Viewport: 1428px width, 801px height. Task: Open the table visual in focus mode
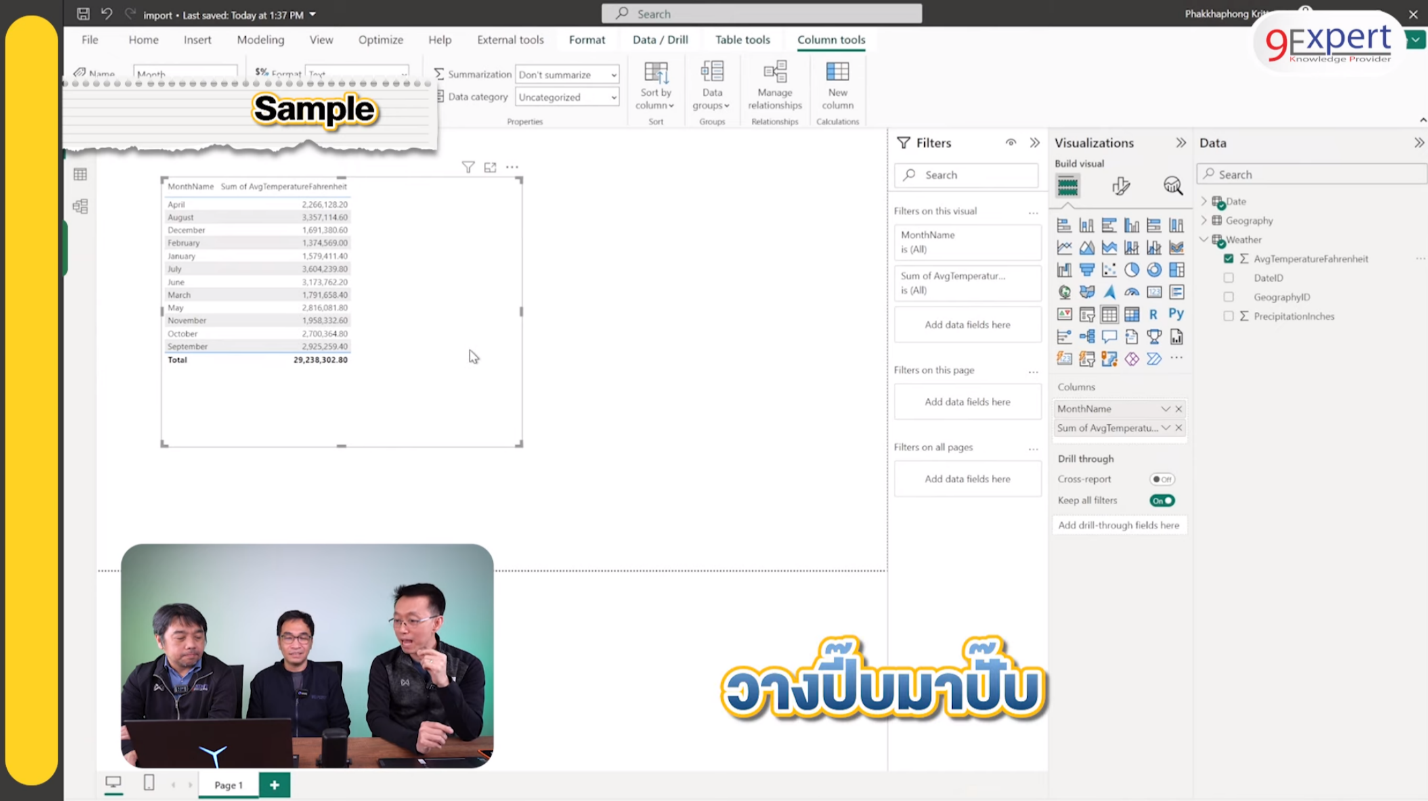point(489,167)
